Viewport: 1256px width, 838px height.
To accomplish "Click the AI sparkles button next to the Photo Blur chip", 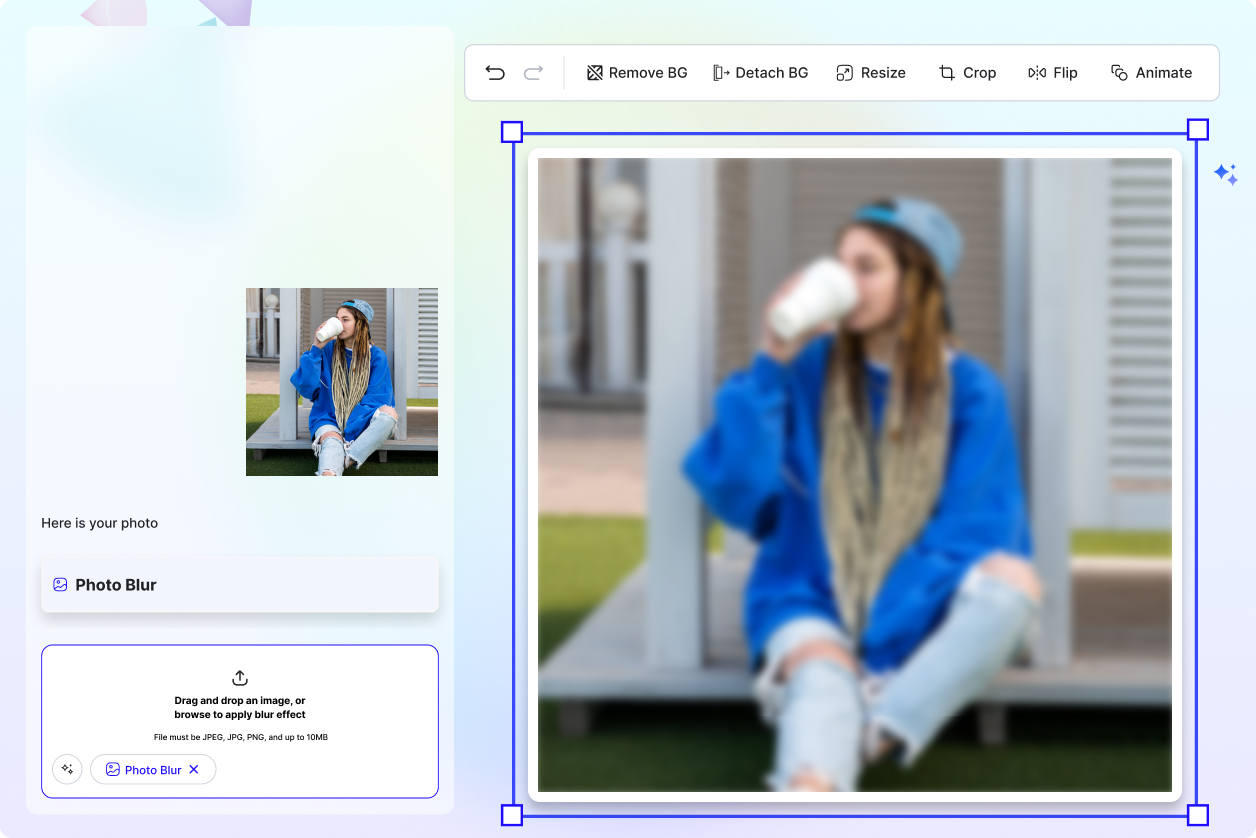I will point(67,769).
